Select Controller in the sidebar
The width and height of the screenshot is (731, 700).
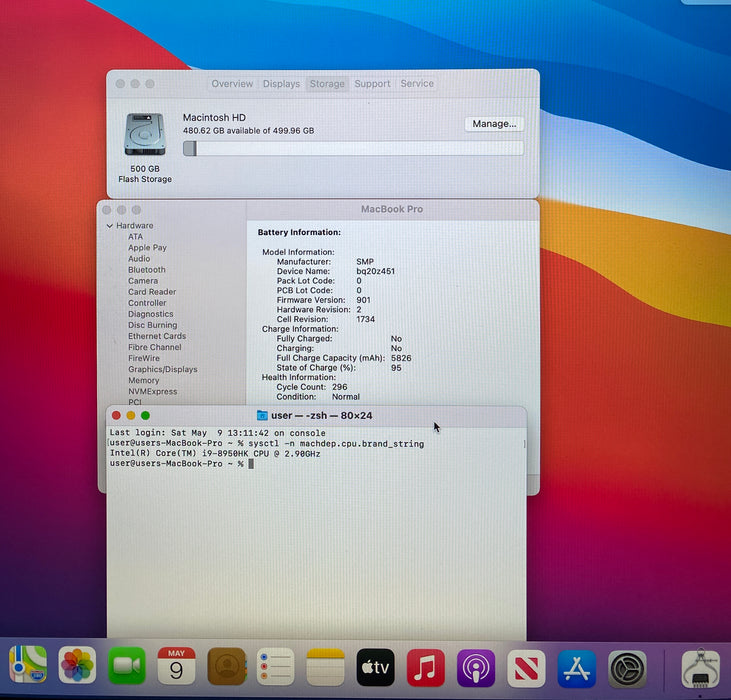[x=147, y=303]
